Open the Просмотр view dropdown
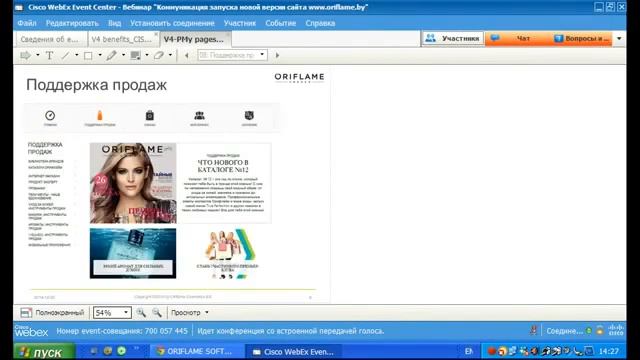The width and height of the screenshot is (640, 360). point(190,313)
